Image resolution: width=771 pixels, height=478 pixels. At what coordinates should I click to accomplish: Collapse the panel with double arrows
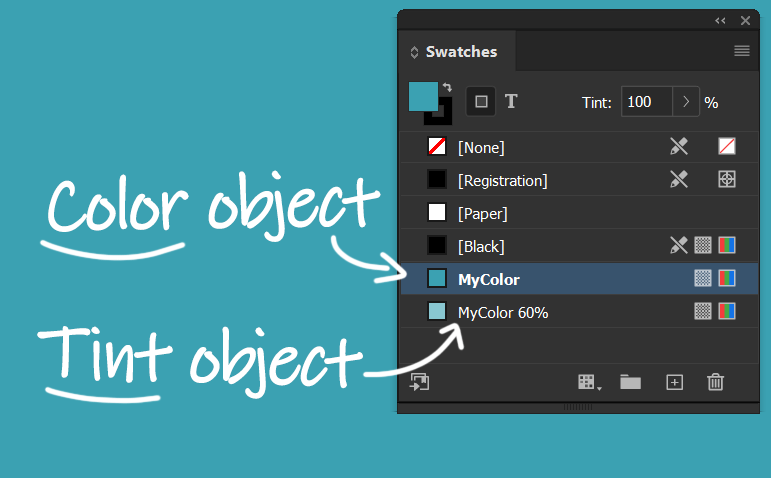click(x=720, y=20)
